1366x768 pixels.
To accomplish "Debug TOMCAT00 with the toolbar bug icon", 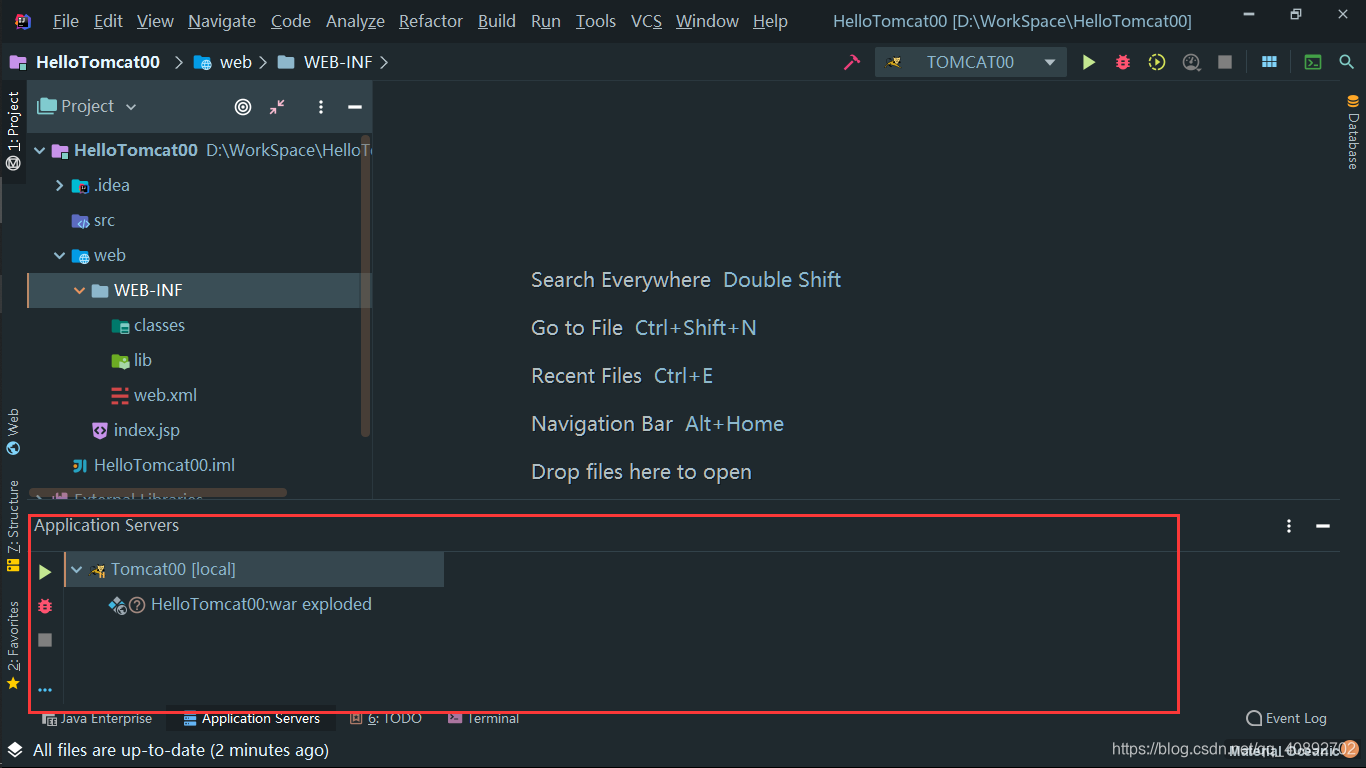I will pos(1123,62).
